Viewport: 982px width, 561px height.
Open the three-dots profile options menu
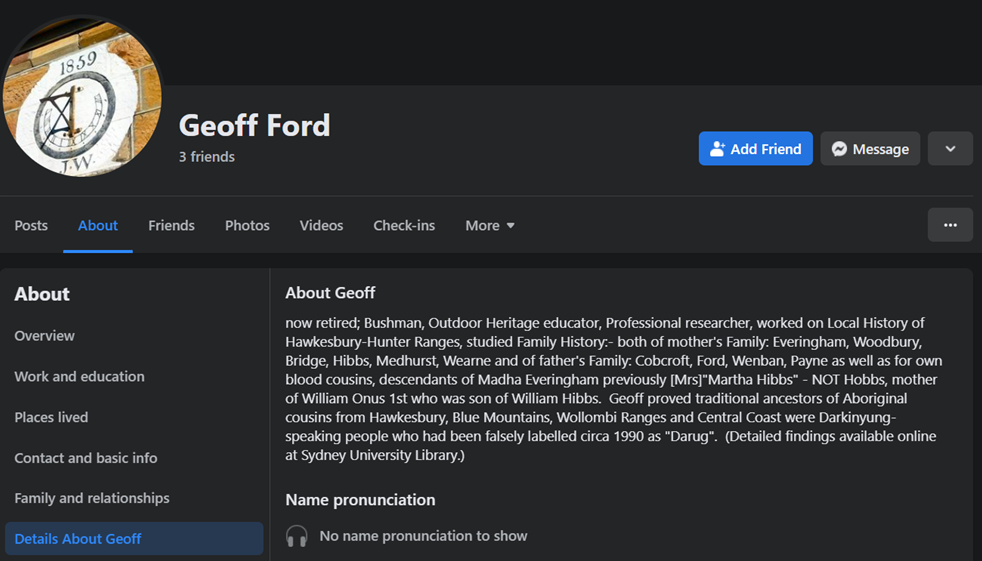click(950, 225)
